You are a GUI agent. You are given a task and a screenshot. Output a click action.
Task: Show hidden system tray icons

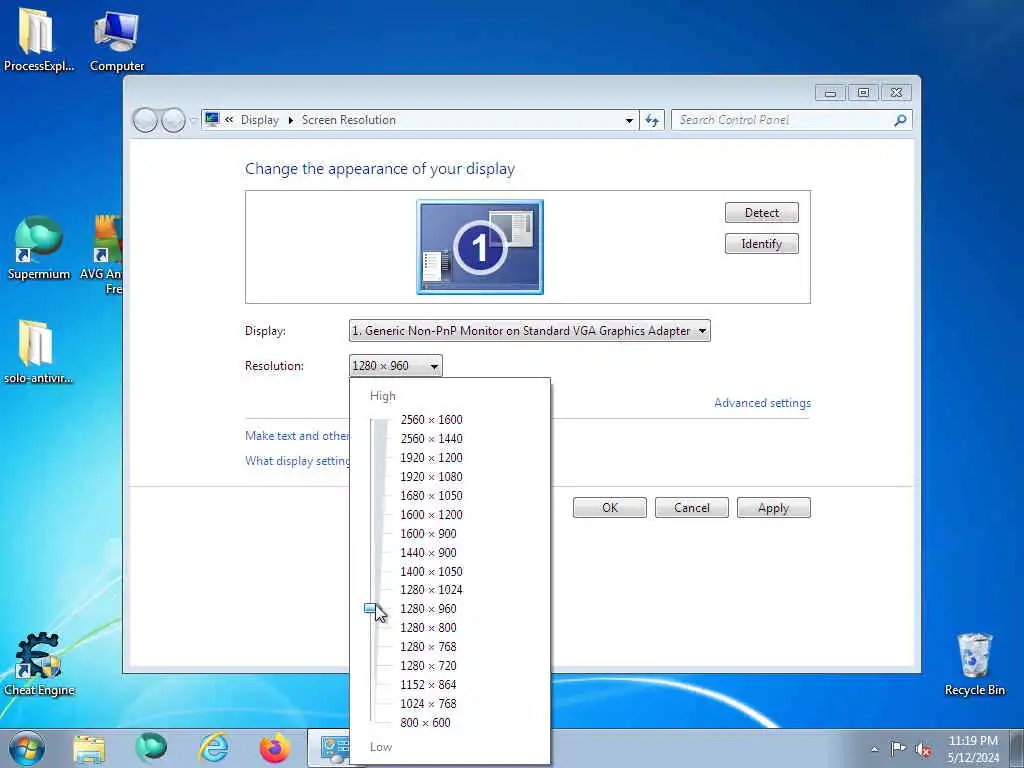(x=874, y=749)
